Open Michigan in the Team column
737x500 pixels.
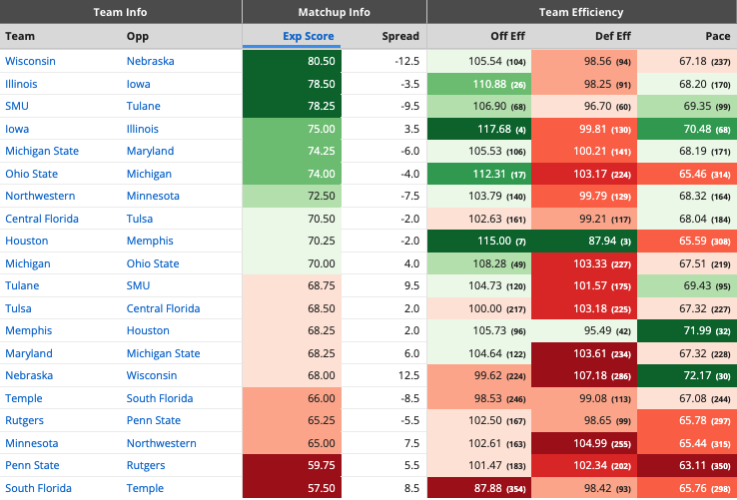[28, 264]
